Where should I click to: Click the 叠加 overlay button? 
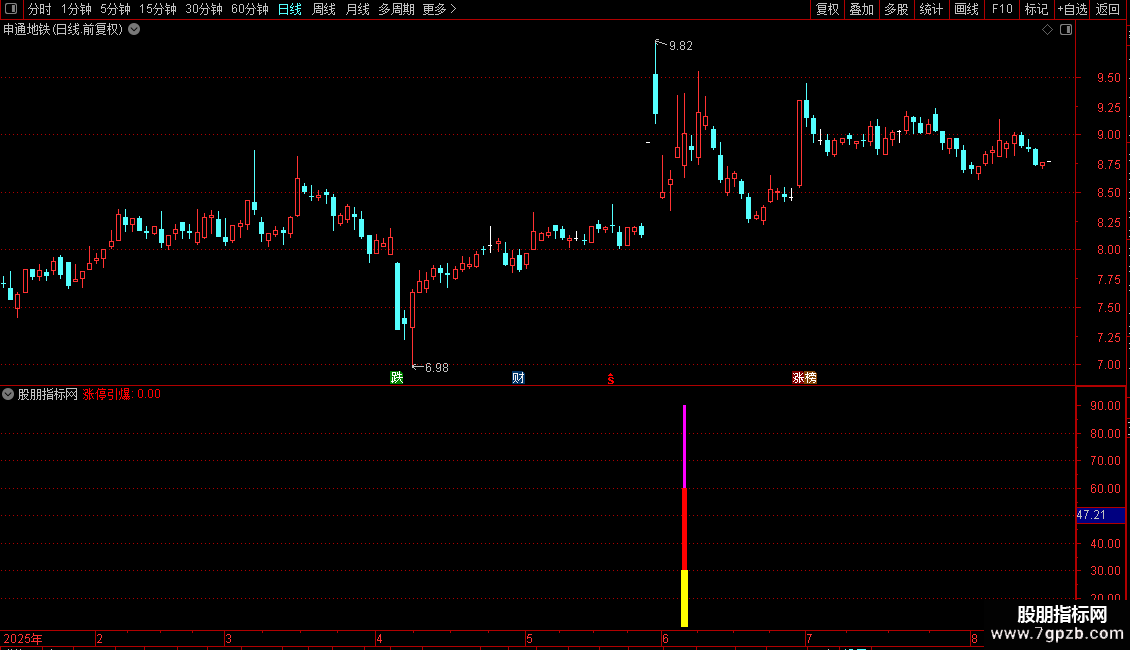pyautogui.click(x=861, y=9)
